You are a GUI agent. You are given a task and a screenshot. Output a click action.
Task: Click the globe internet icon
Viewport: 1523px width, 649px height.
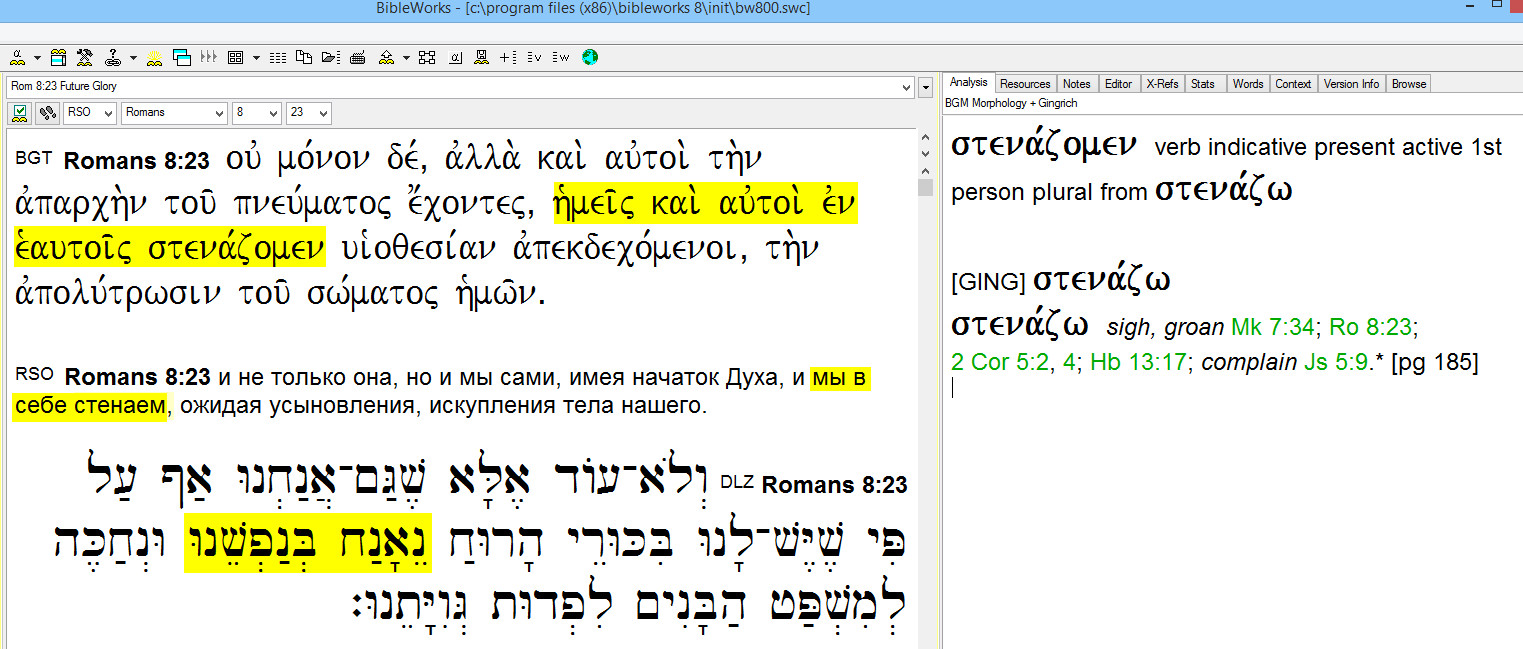pyautogui.click(x=589, y=57)
